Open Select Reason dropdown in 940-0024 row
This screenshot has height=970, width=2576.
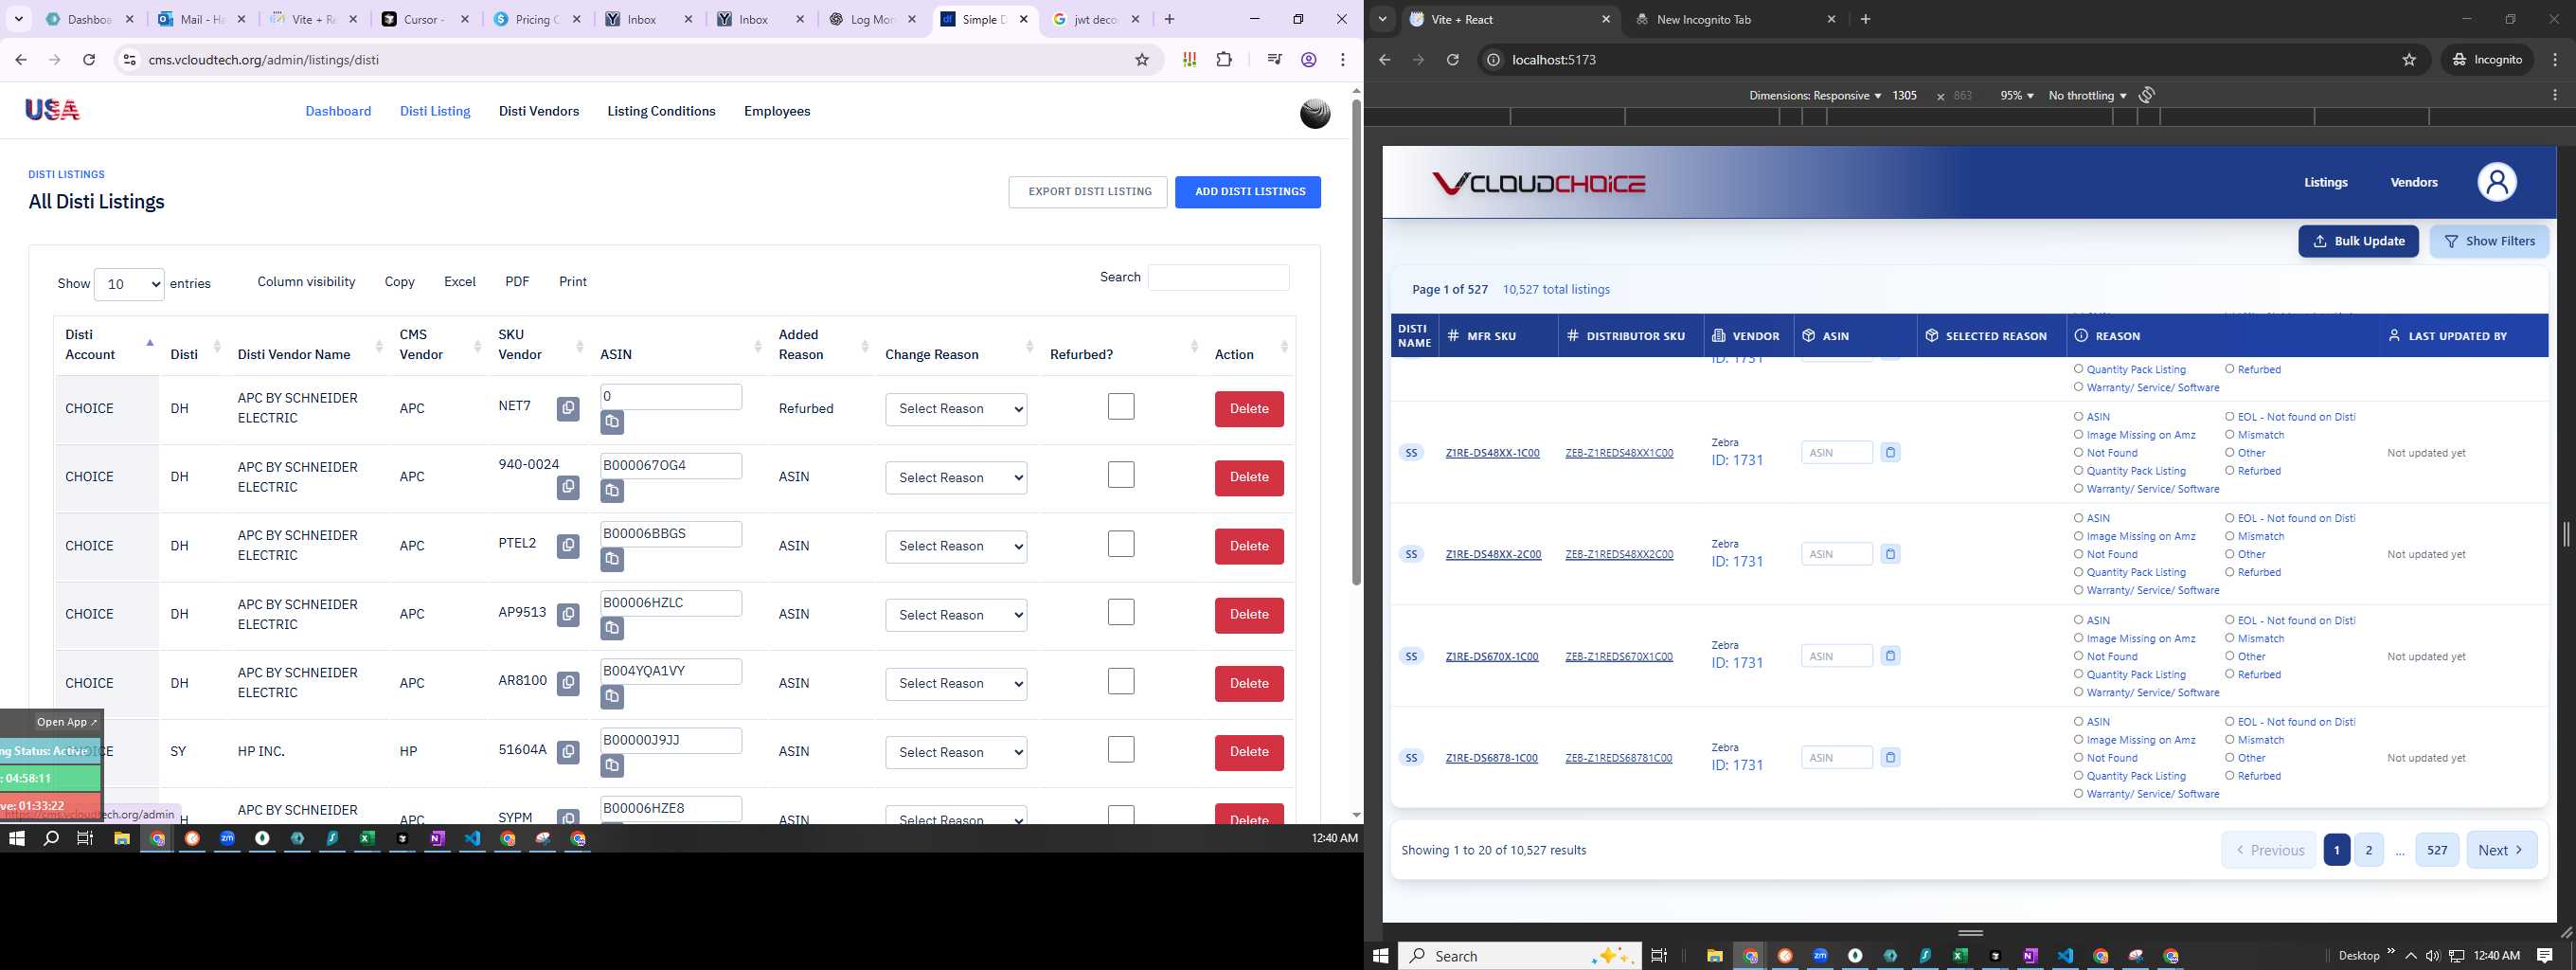pyautogui.click(x=956, y=478)
